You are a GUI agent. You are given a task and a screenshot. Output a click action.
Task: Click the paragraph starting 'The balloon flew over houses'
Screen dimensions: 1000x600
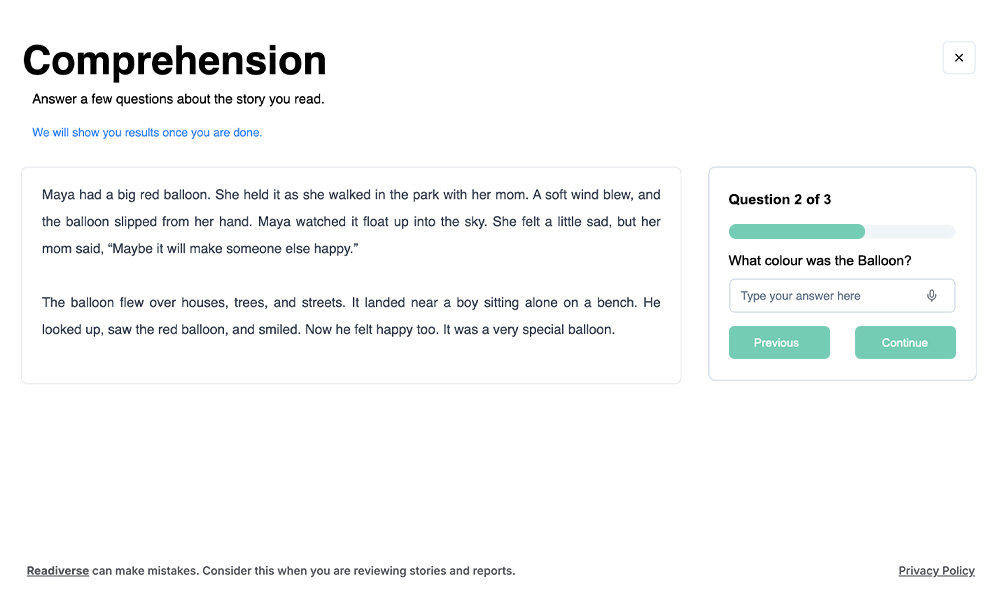[351, 316]
